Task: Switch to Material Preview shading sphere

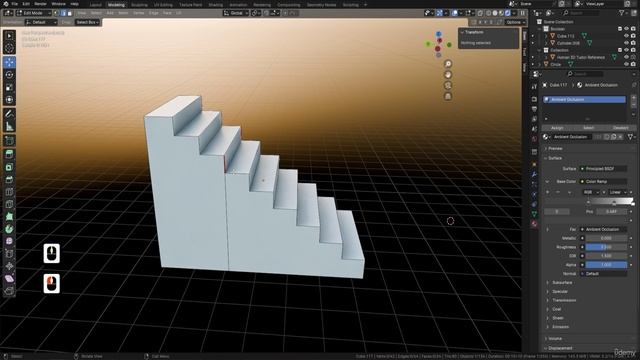Action: click(x=501, y=13)
